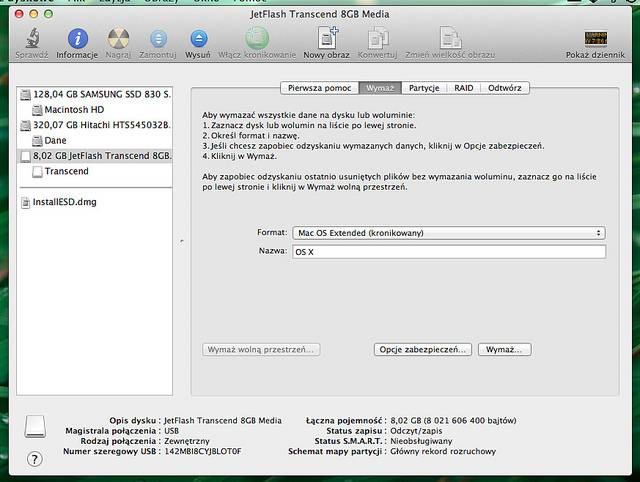
Task: Click the Wymaż wolną przestrzeń button
Action: coord(261,350)
